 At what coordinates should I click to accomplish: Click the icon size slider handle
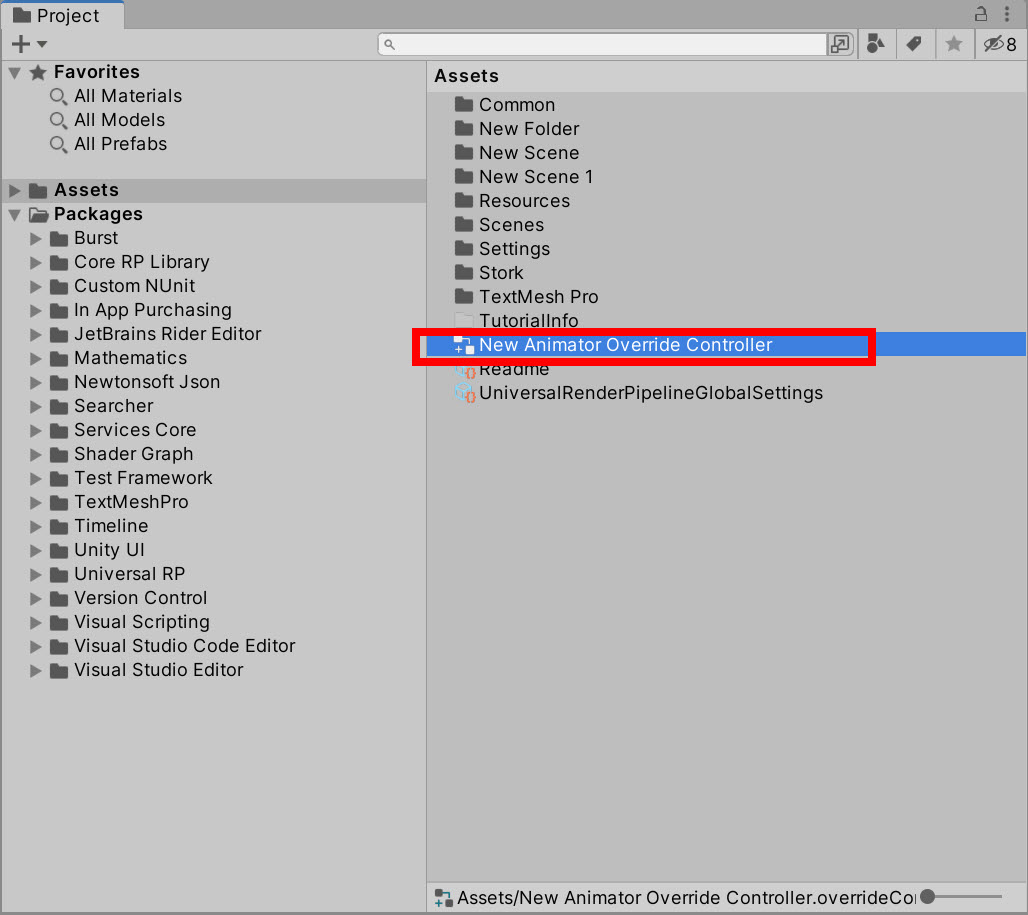click(928, 896)
